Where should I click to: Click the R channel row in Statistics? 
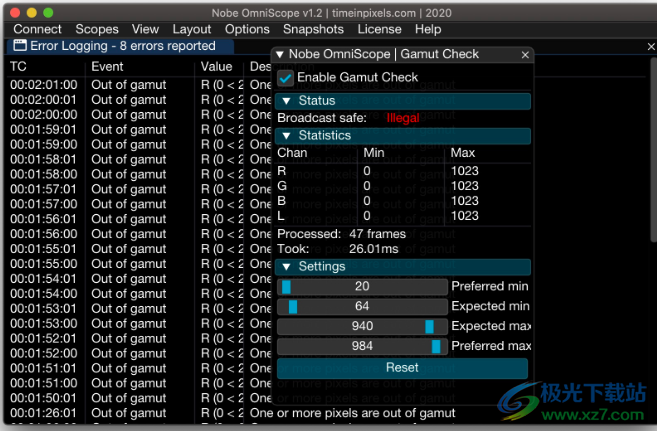403,171
